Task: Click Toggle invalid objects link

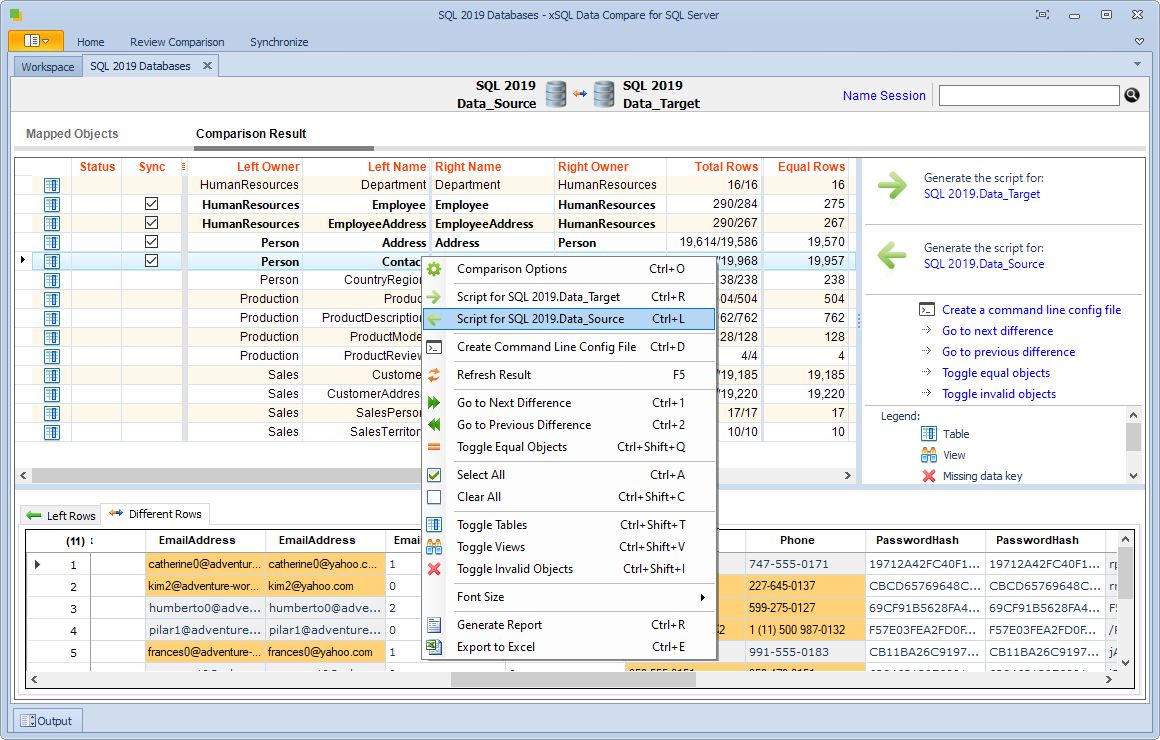Action: pyautogui.click(x=999, y=394)
